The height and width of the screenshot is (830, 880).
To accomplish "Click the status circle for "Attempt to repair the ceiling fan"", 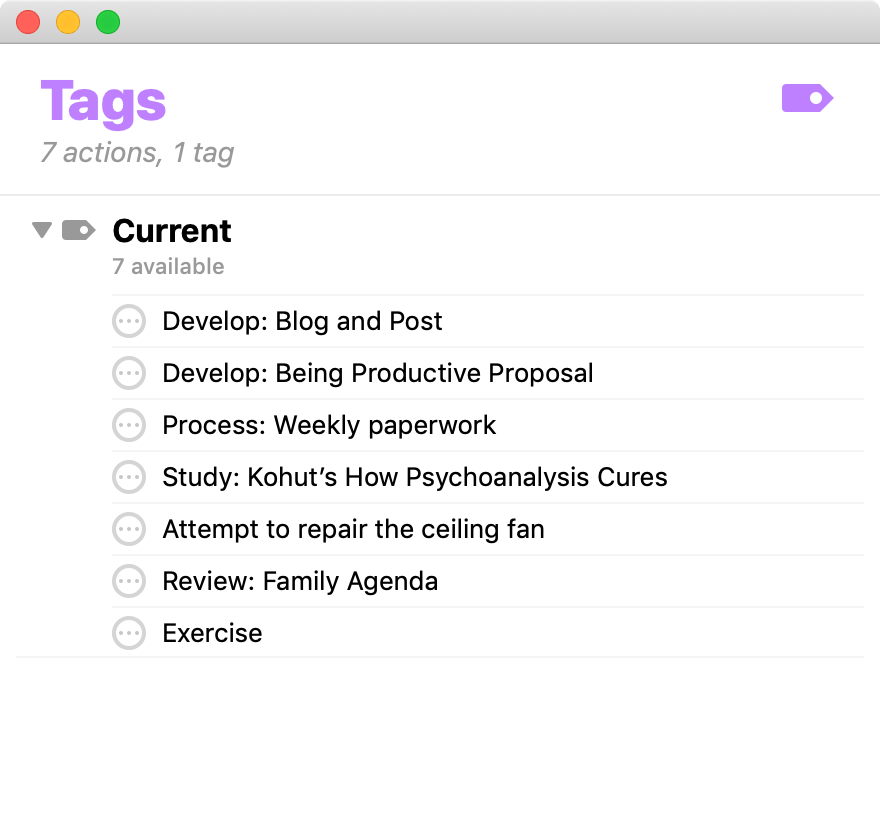I will point(129,529).
